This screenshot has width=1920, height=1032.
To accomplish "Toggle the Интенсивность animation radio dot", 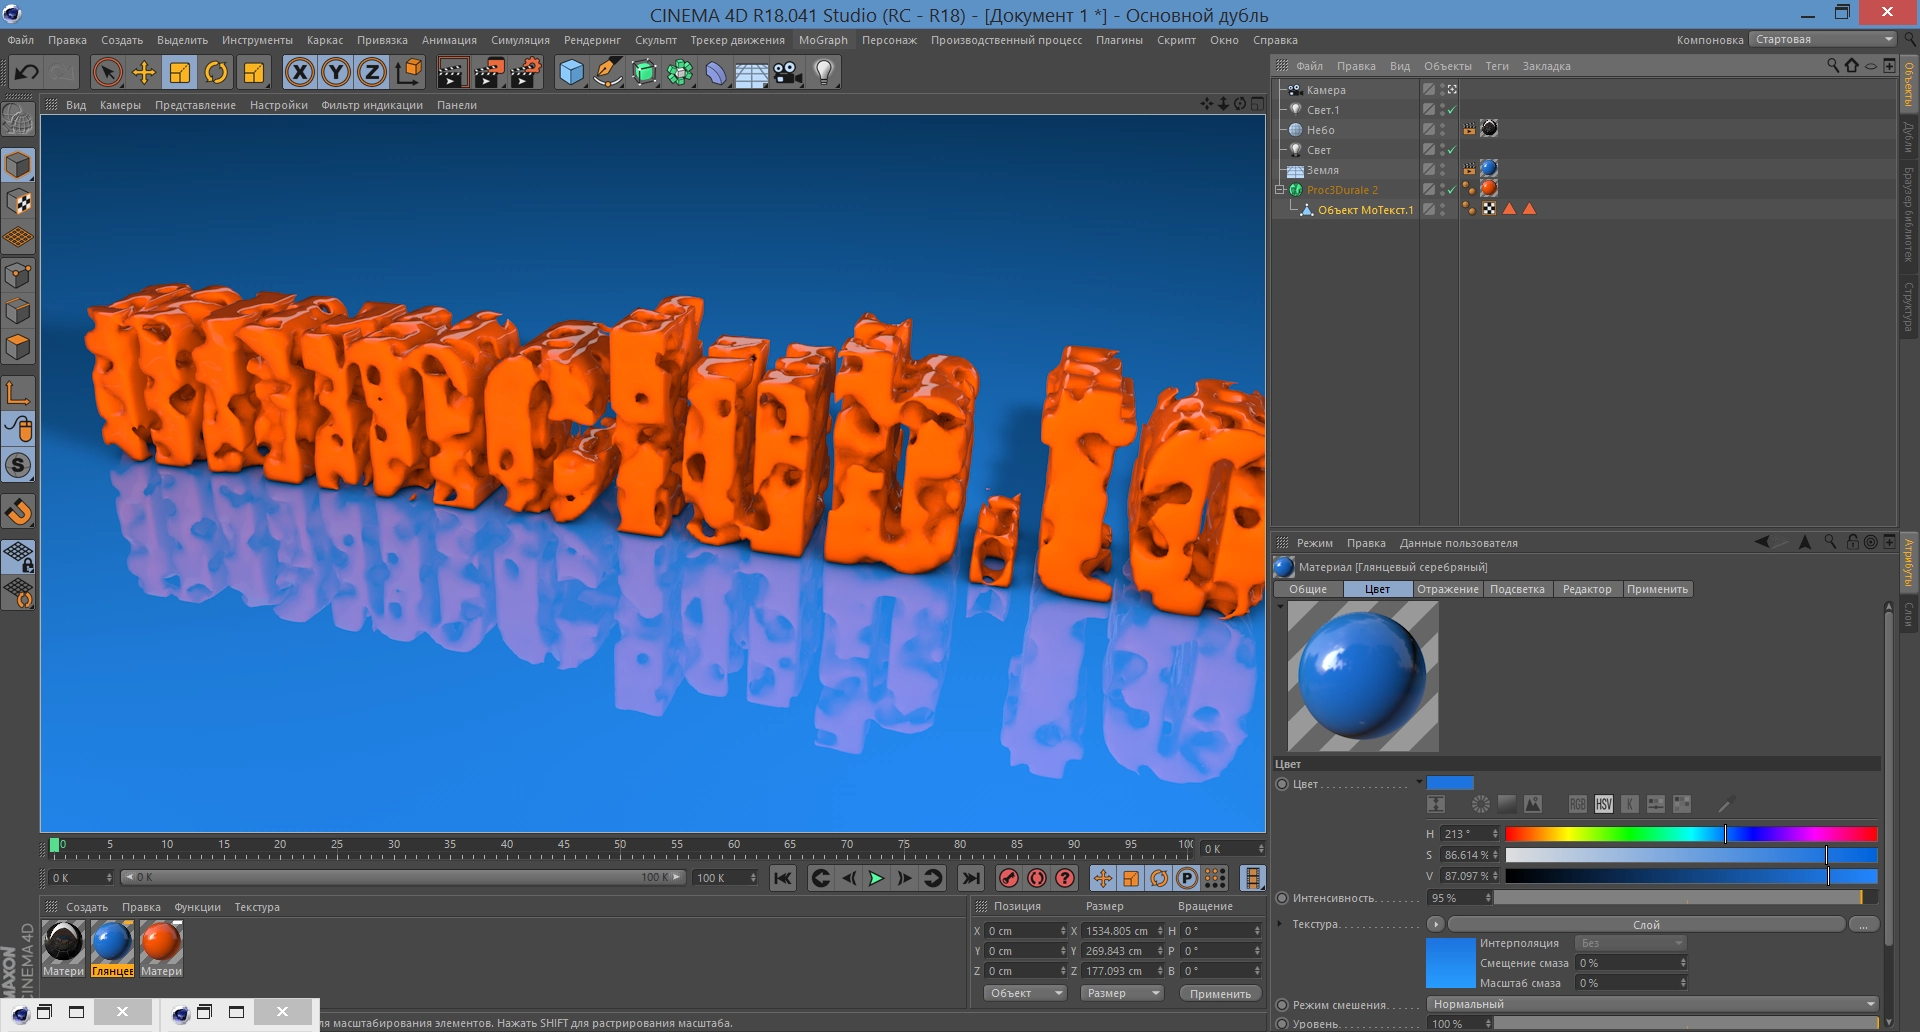I will tap(1282, 898).
